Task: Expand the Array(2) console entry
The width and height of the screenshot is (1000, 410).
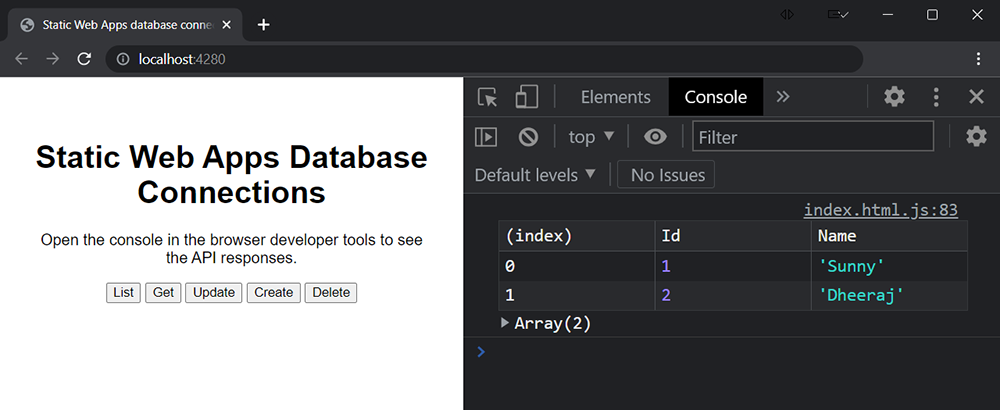Action: tap(505, 323)
